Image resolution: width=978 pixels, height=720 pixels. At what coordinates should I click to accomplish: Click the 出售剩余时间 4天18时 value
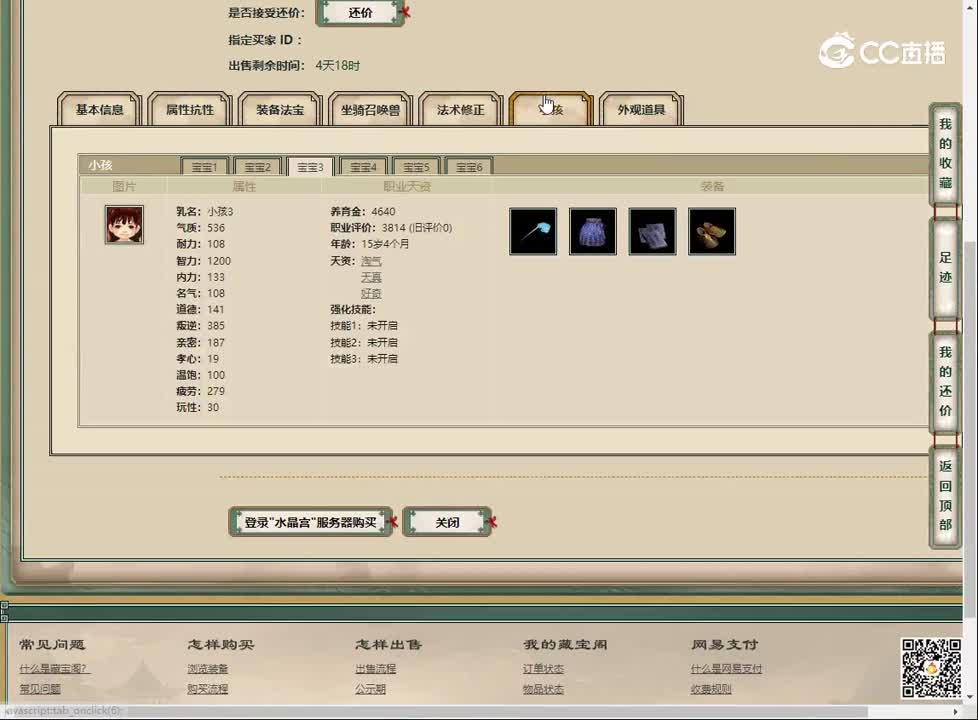click(337, 65)
